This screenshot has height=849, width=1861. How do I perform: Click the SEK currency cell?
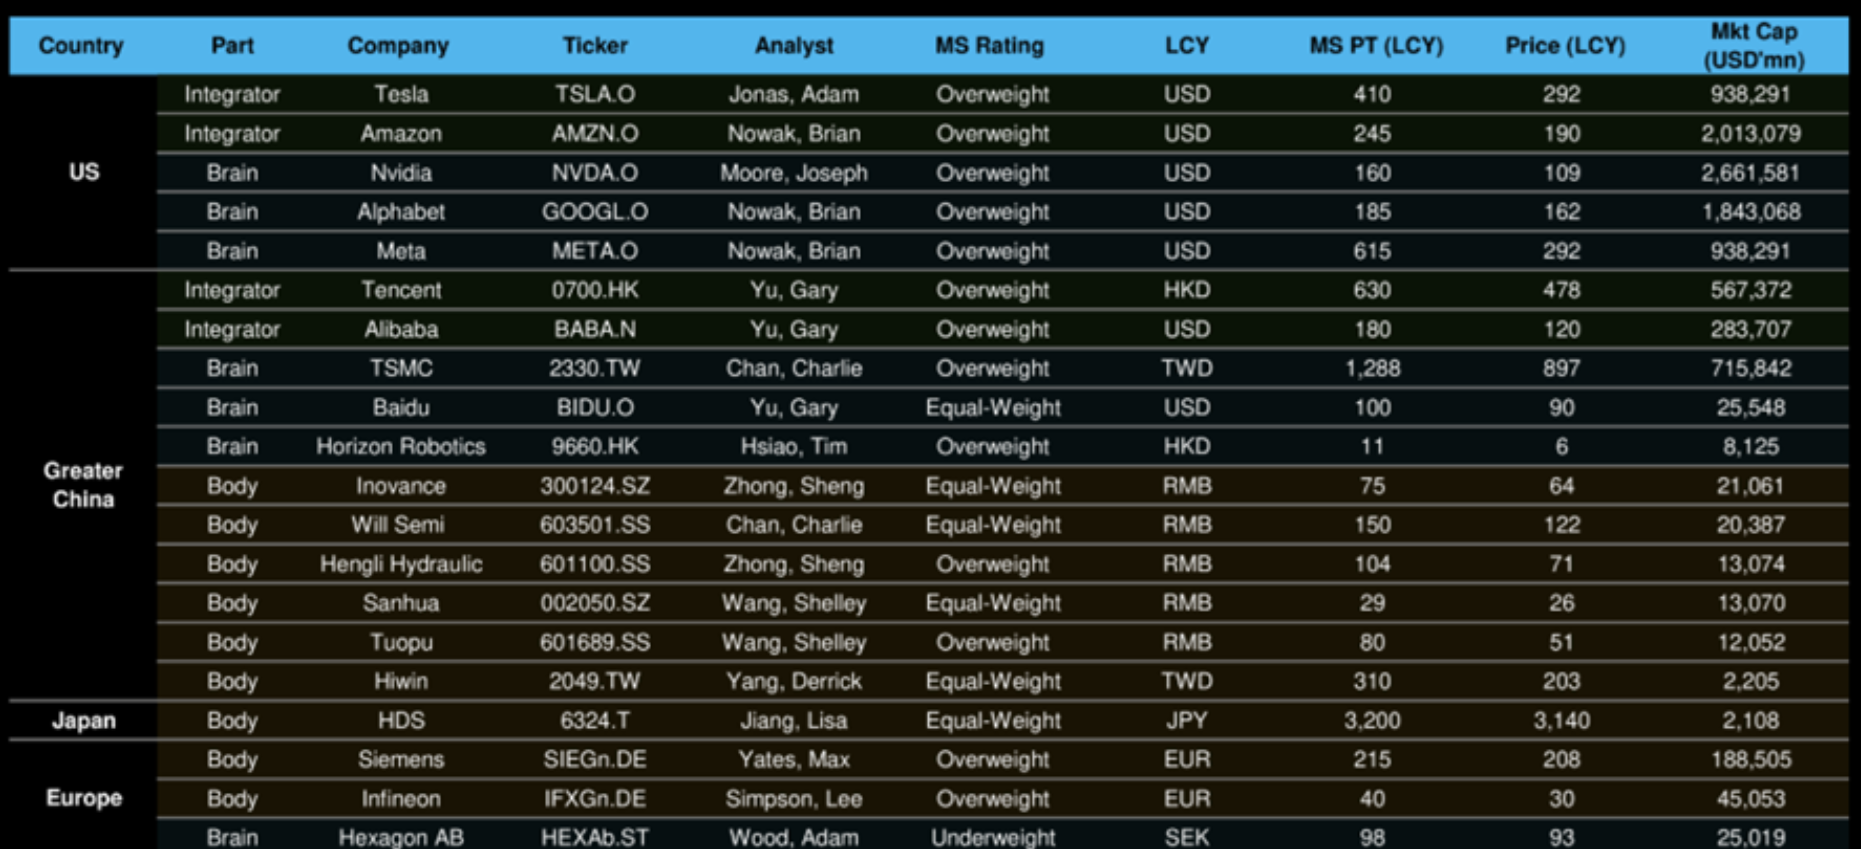(x=1187, y=837)
